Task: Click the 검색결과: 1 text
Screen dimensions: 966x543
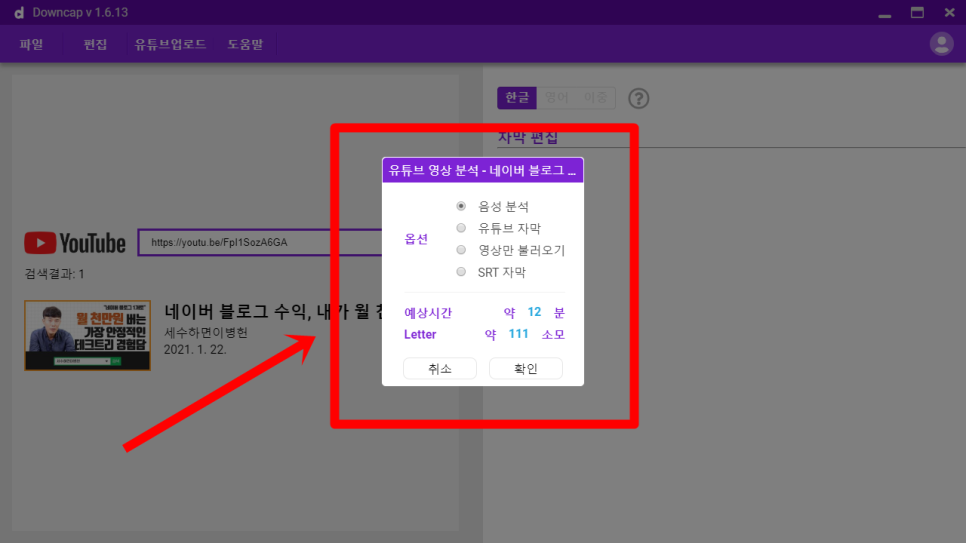Action: tap(54, 274)
